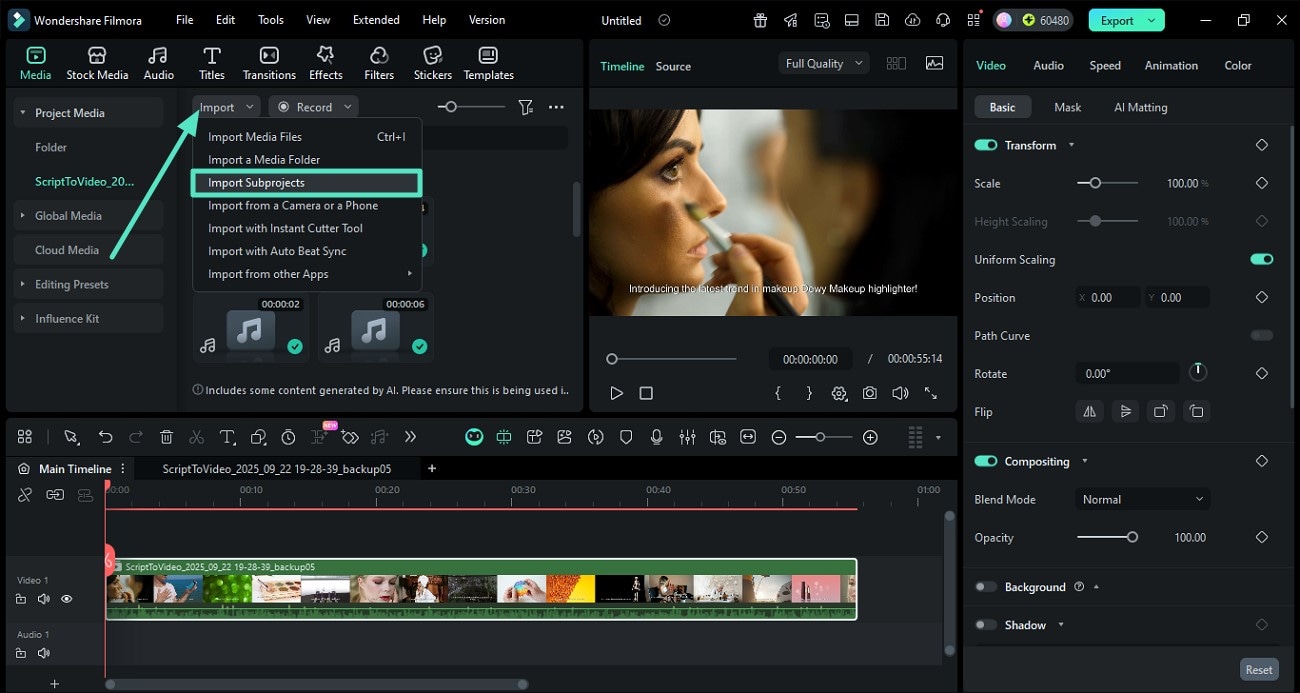This screenshot has height=693, width=1300.
Task: Disable the Compositing toggle
Action: point(986,461)
